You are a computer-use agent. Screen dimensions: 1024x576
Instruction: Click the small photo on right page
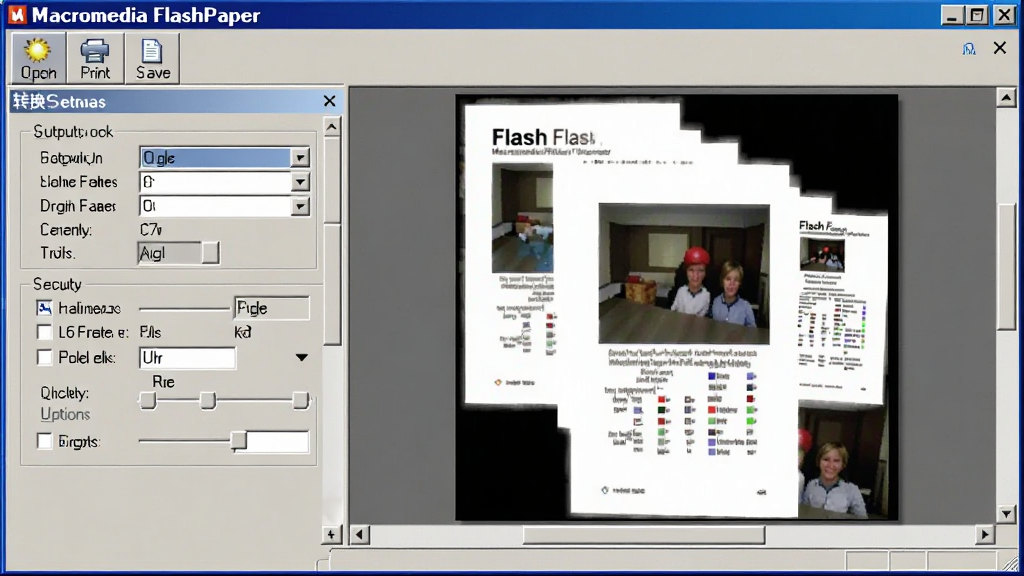tap(822, 255)
